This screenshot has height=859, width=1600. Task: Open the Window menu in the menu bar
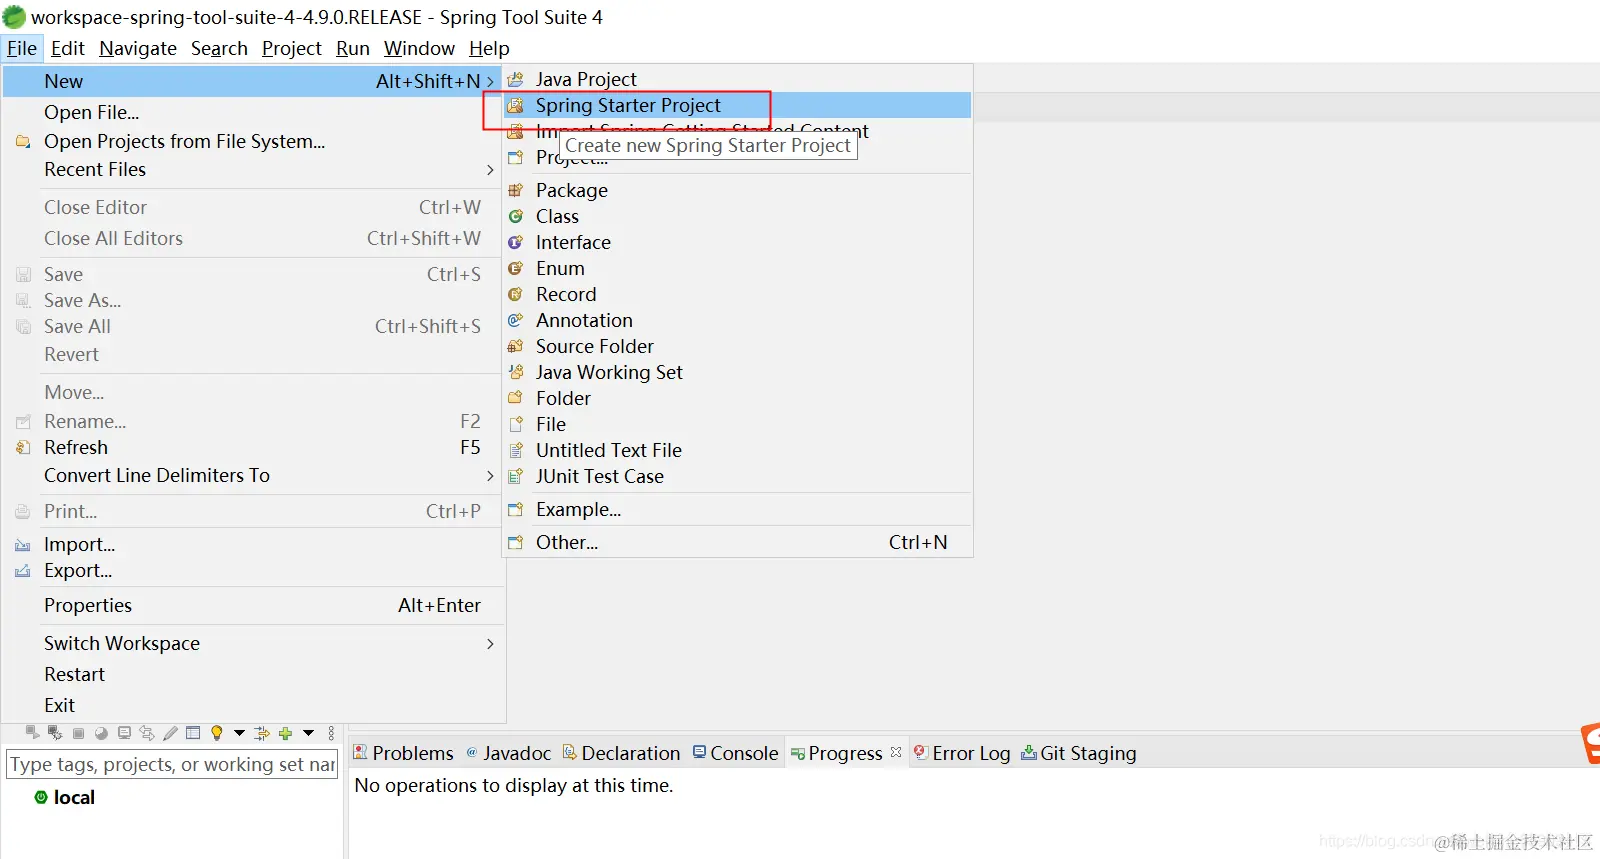pyautogui.click(x=419, y=48)
